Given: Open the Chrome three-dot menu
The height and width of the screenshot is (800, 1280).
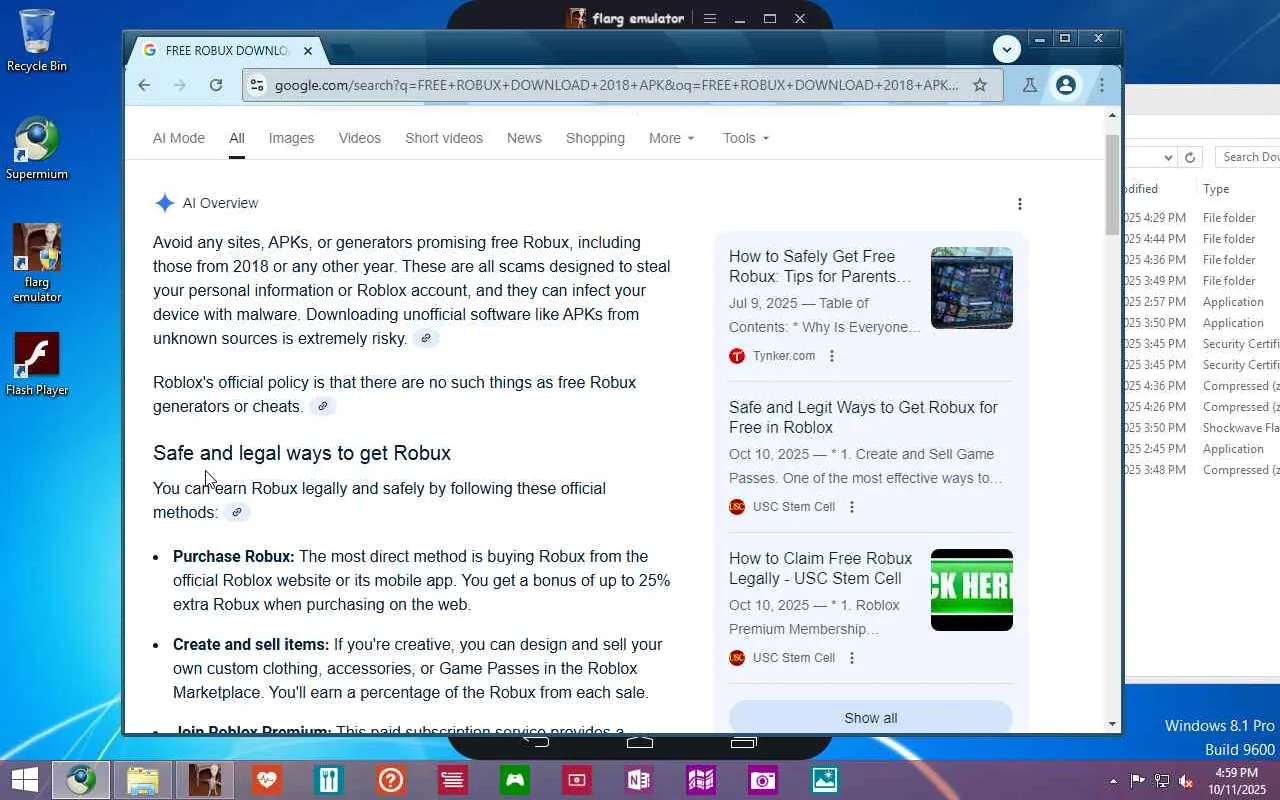Looking at the screenshot, I should 1102,85.
